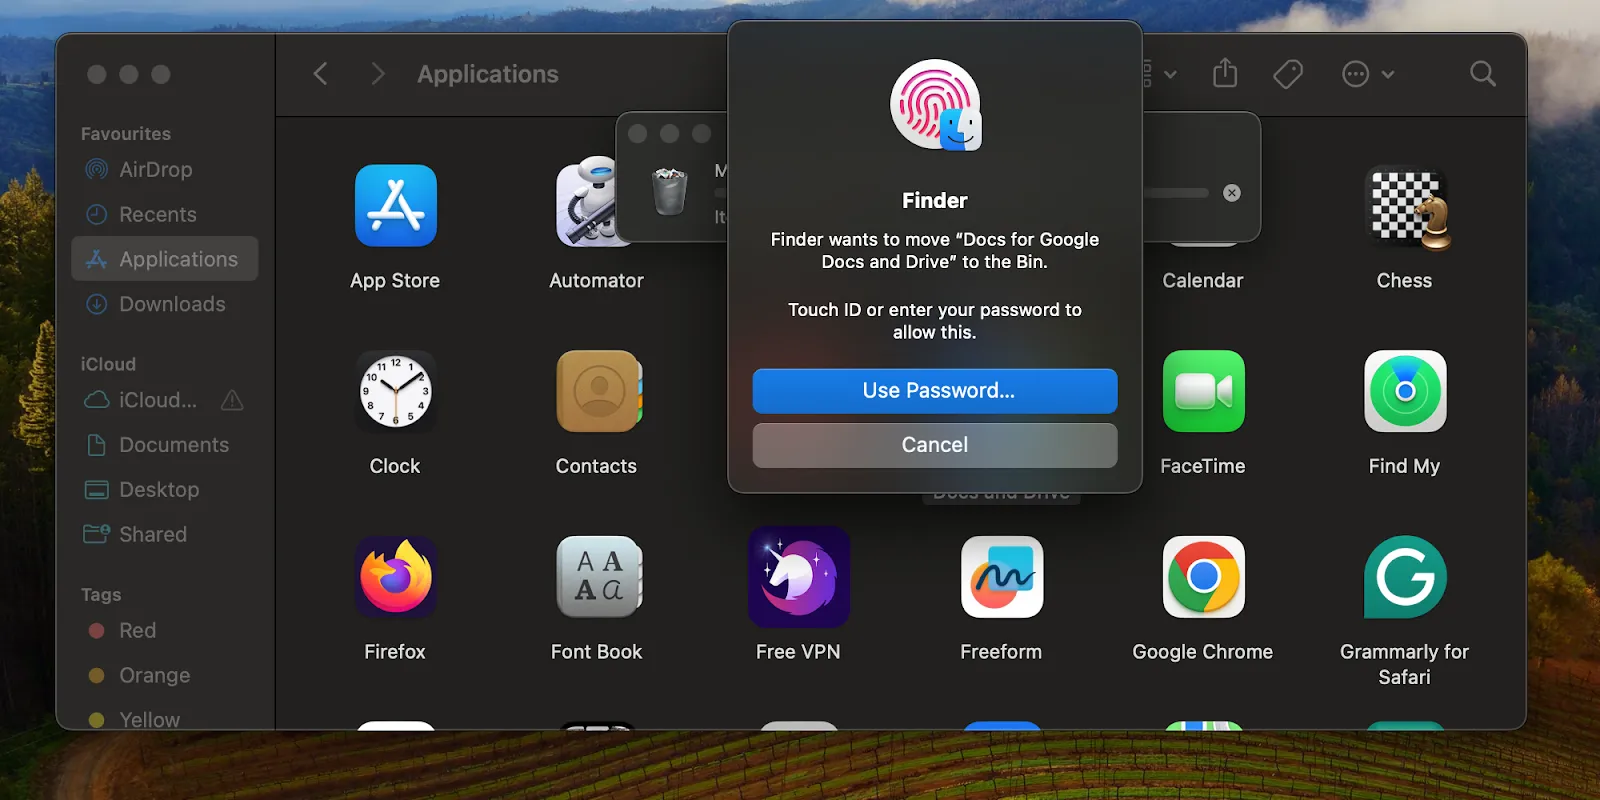Screen dimensions: 1600x800
Task: Select the Red tag in sidebar
Action: pos(165,631)
